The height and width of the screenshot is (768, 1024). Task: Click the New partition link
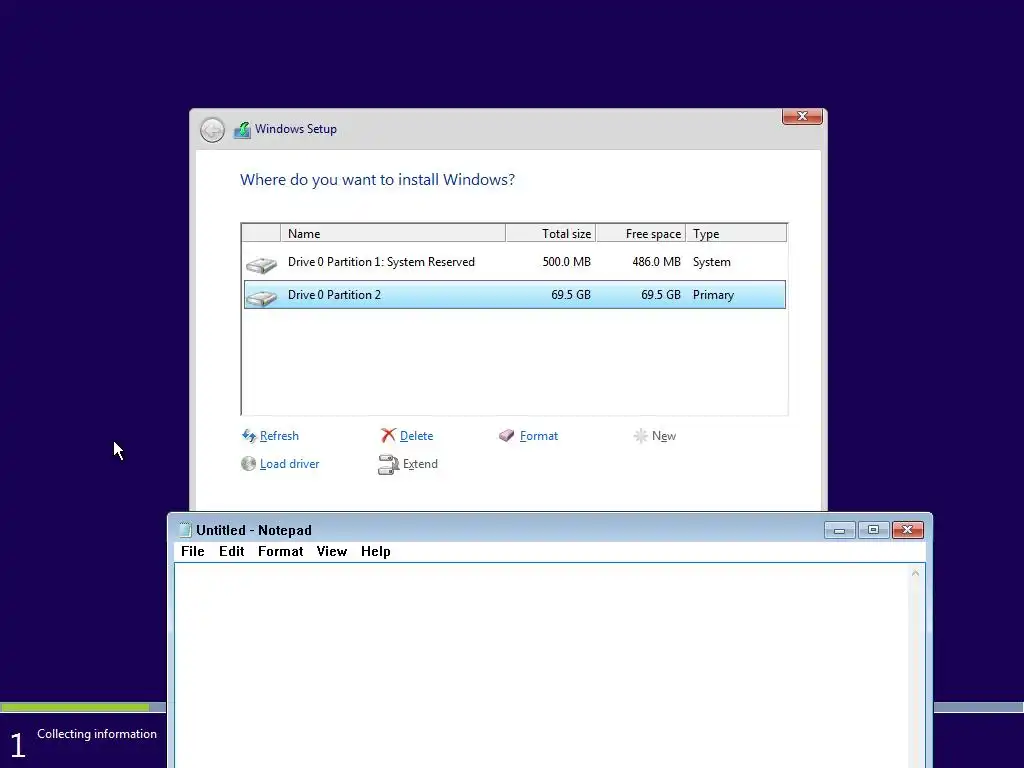[664, 436]
